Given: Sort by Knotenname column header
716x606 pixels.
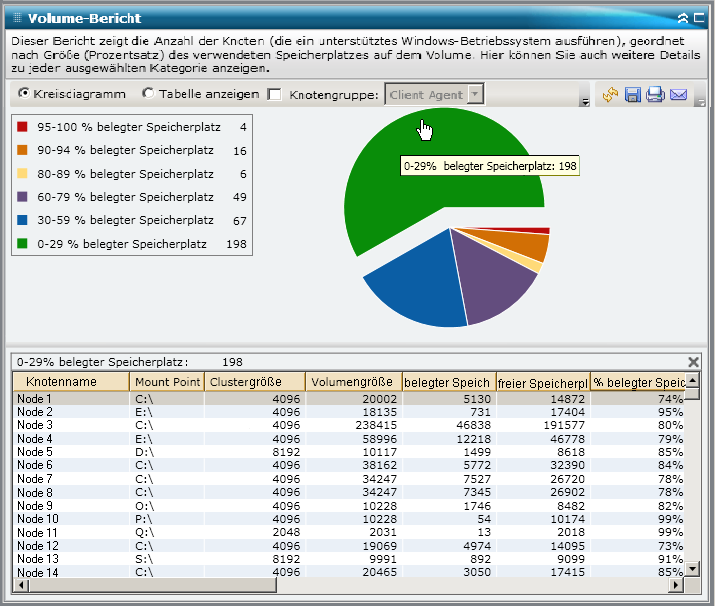Looking at the screenshot, I should pos(70,382).
